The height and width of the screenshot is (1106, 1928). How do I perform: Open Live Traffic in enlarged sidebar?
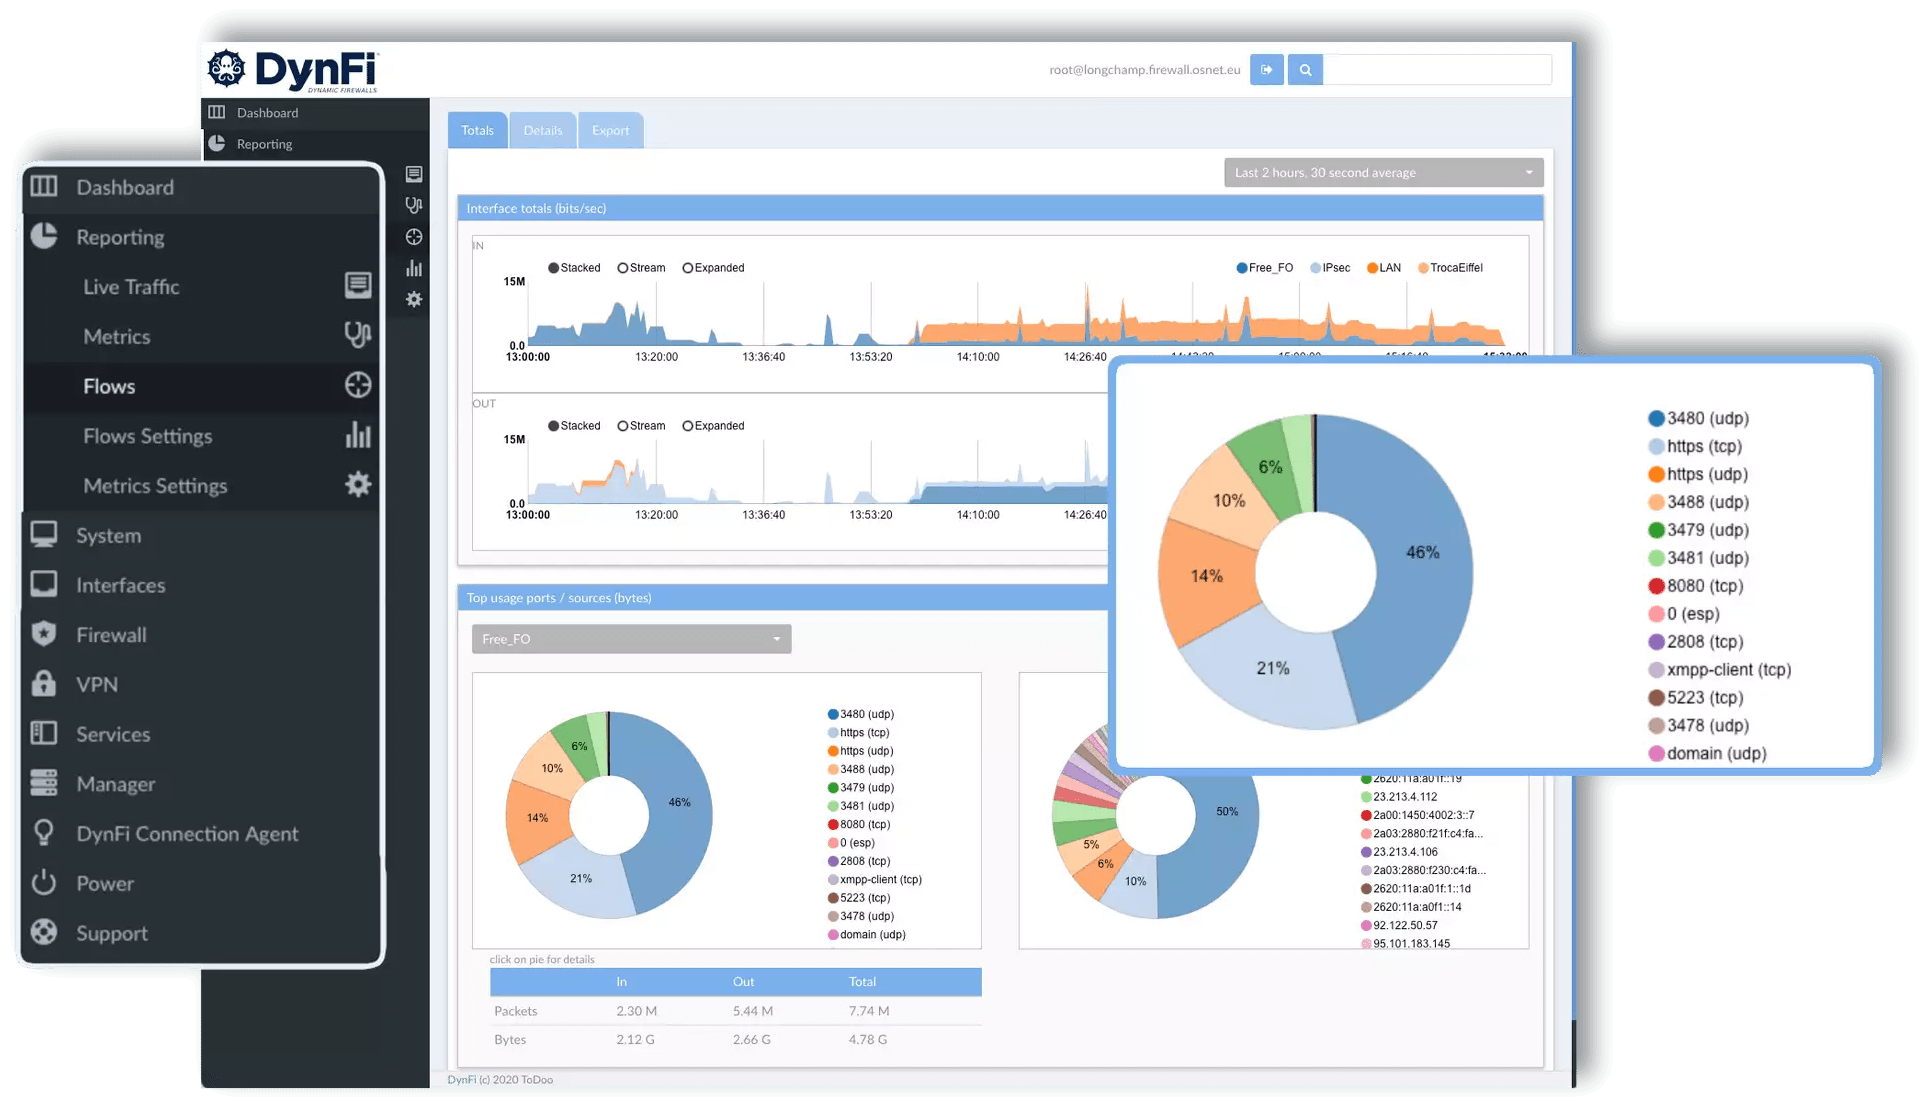point(132,288)
